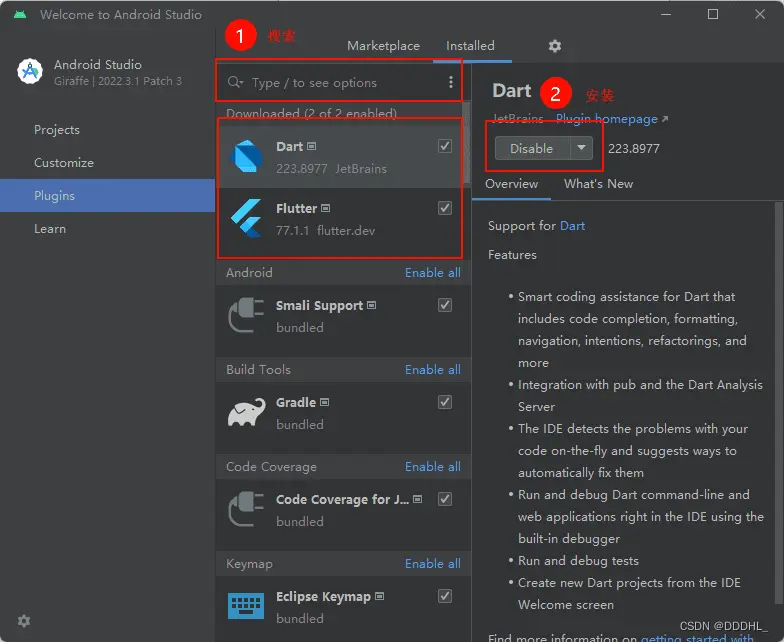The height and width of the screenshot is (642, 784).
Task: Toggle the Flutter plugin checkbox
Action: (445, 209)
